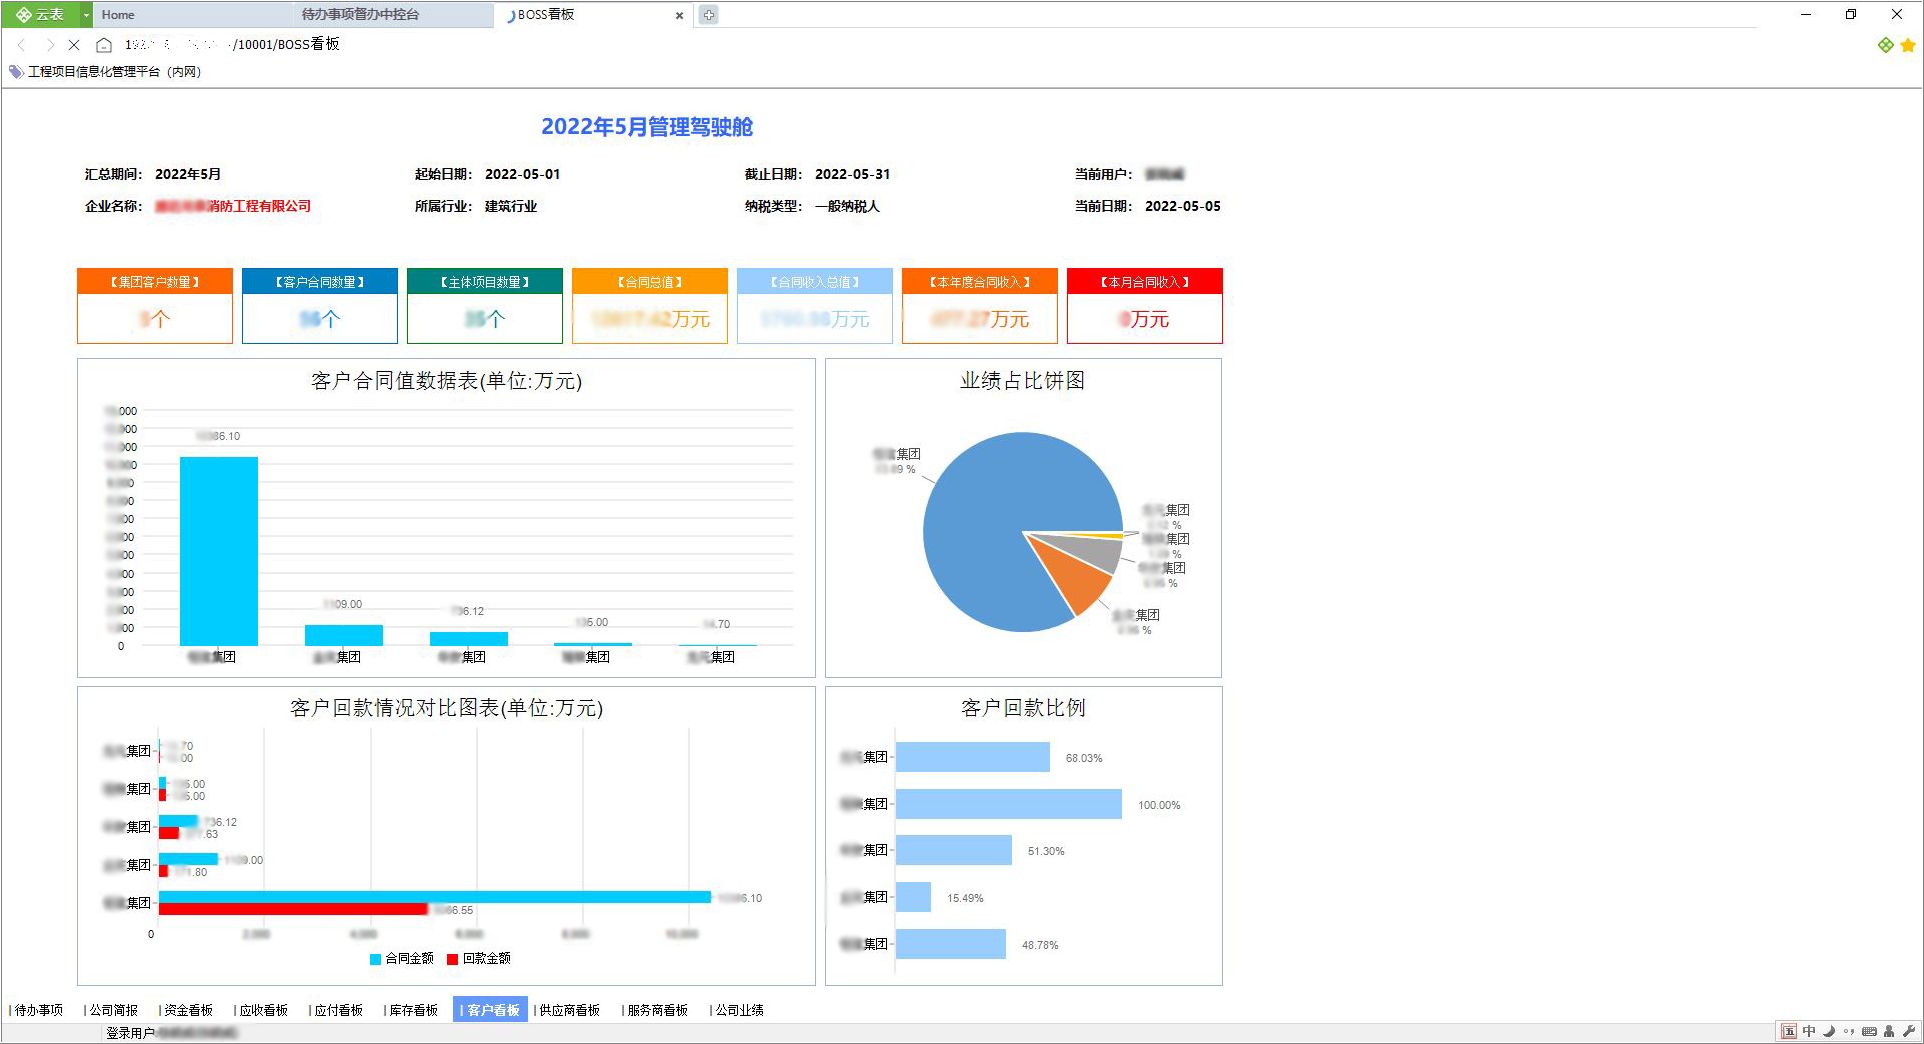Toggle the IME punctuation mode button
This screenshot has height=1044, width=1924.
coord(1848,1031)
